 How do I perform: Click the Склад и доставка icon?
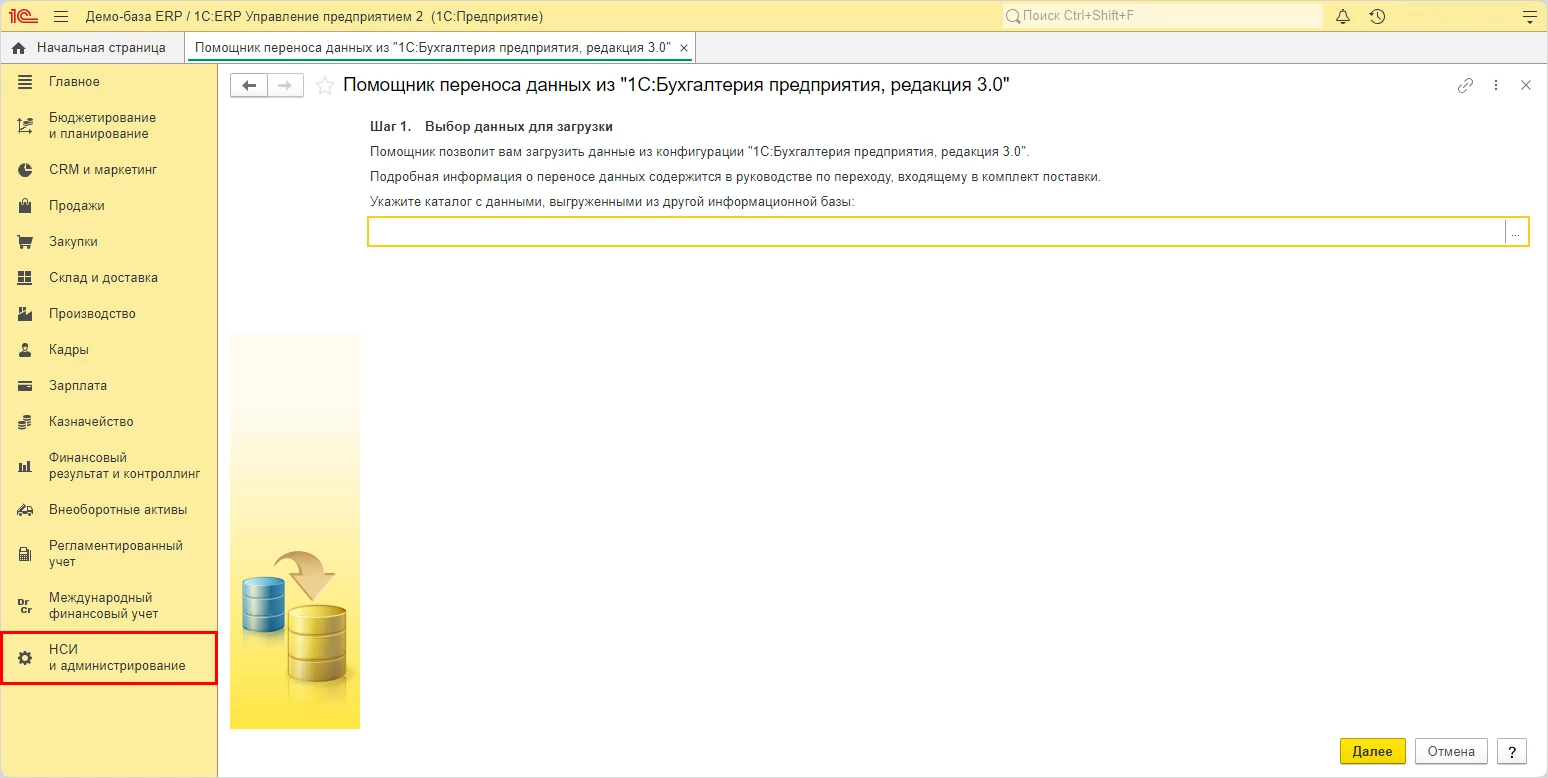coord(26,278)
